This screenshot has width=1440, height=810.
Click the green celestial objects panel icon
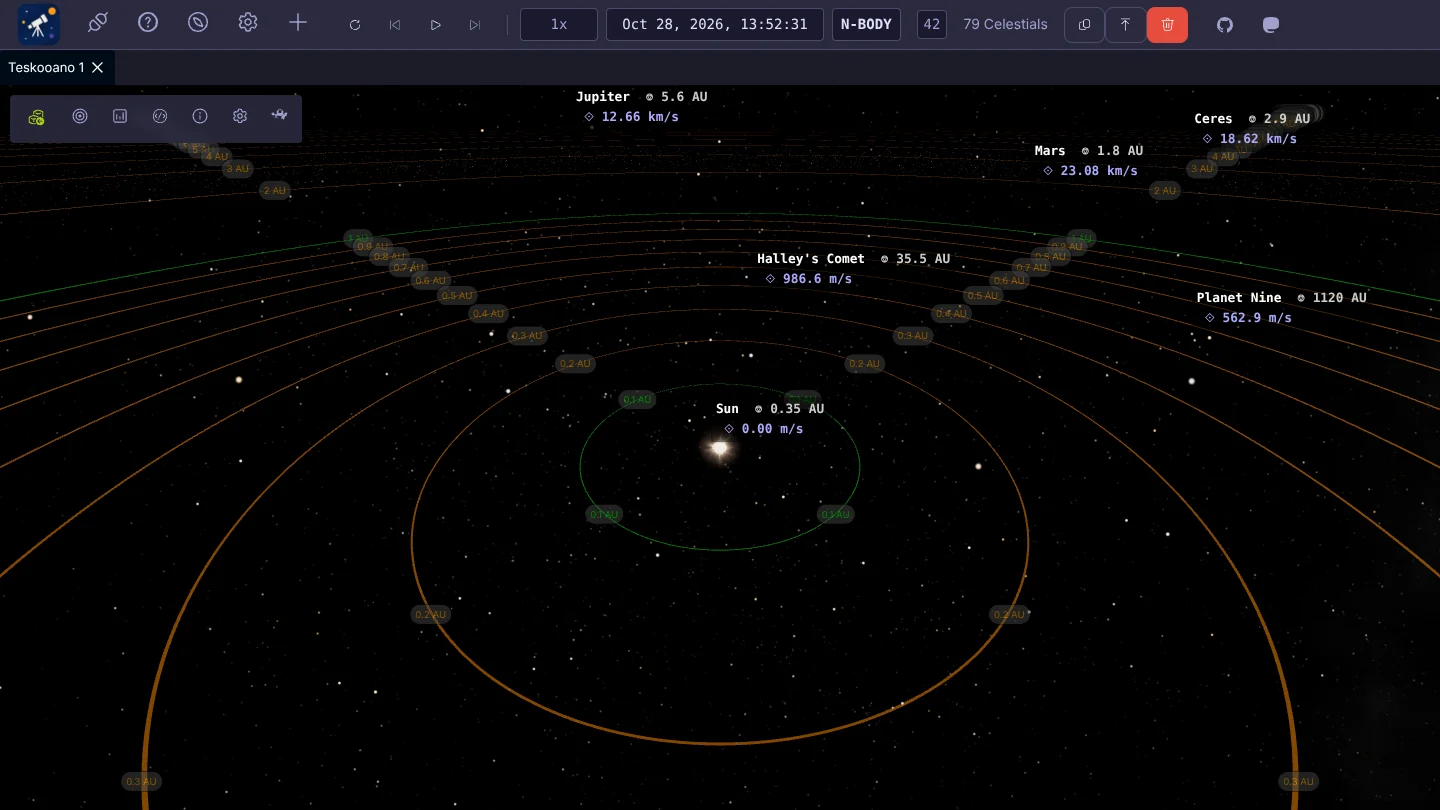pos(37,117)
